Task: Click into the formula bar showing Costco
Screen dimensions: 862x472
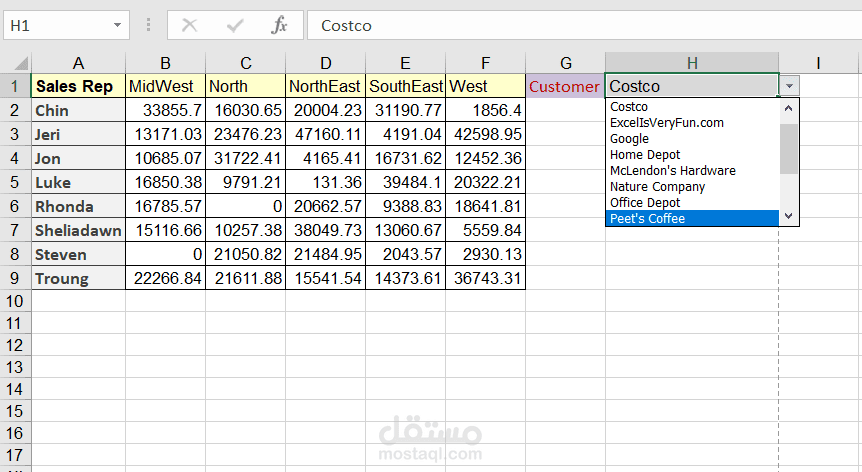Action: pos(580,25)
